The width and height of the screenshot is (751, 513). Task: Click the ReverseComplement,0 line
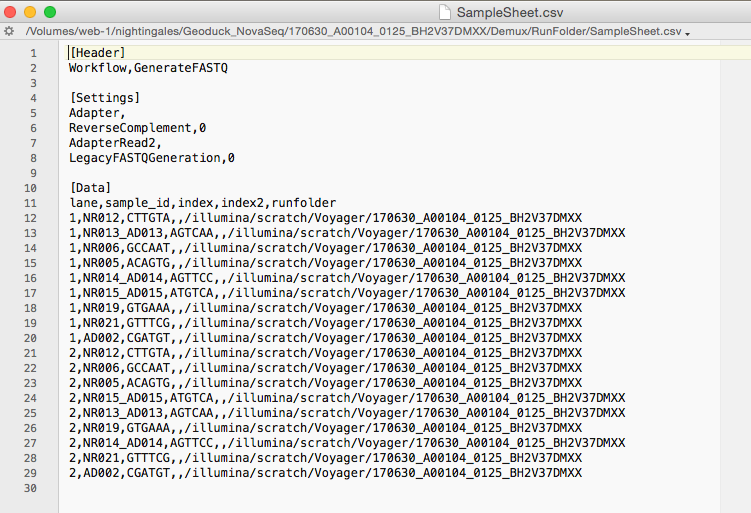[x=137, y=128]
